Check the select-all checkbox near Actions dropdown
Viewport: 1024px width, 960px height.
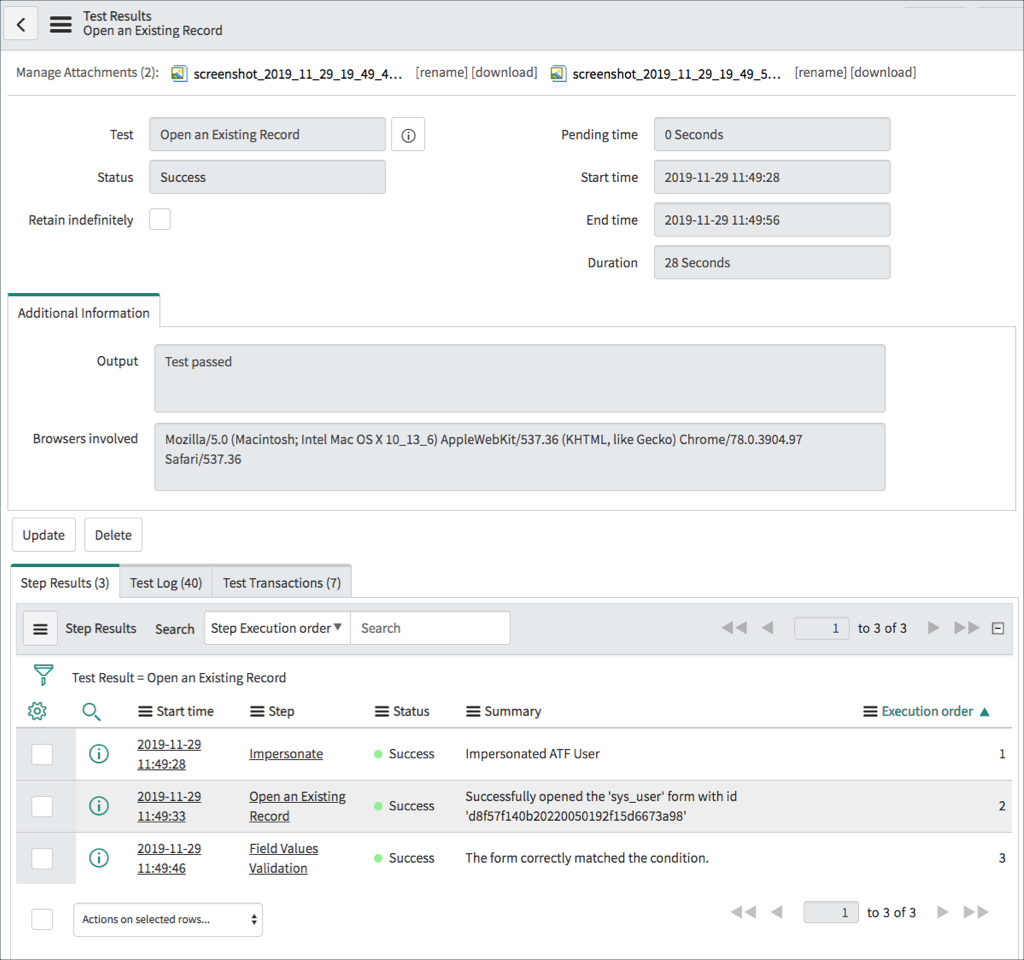tap(41, 918)
